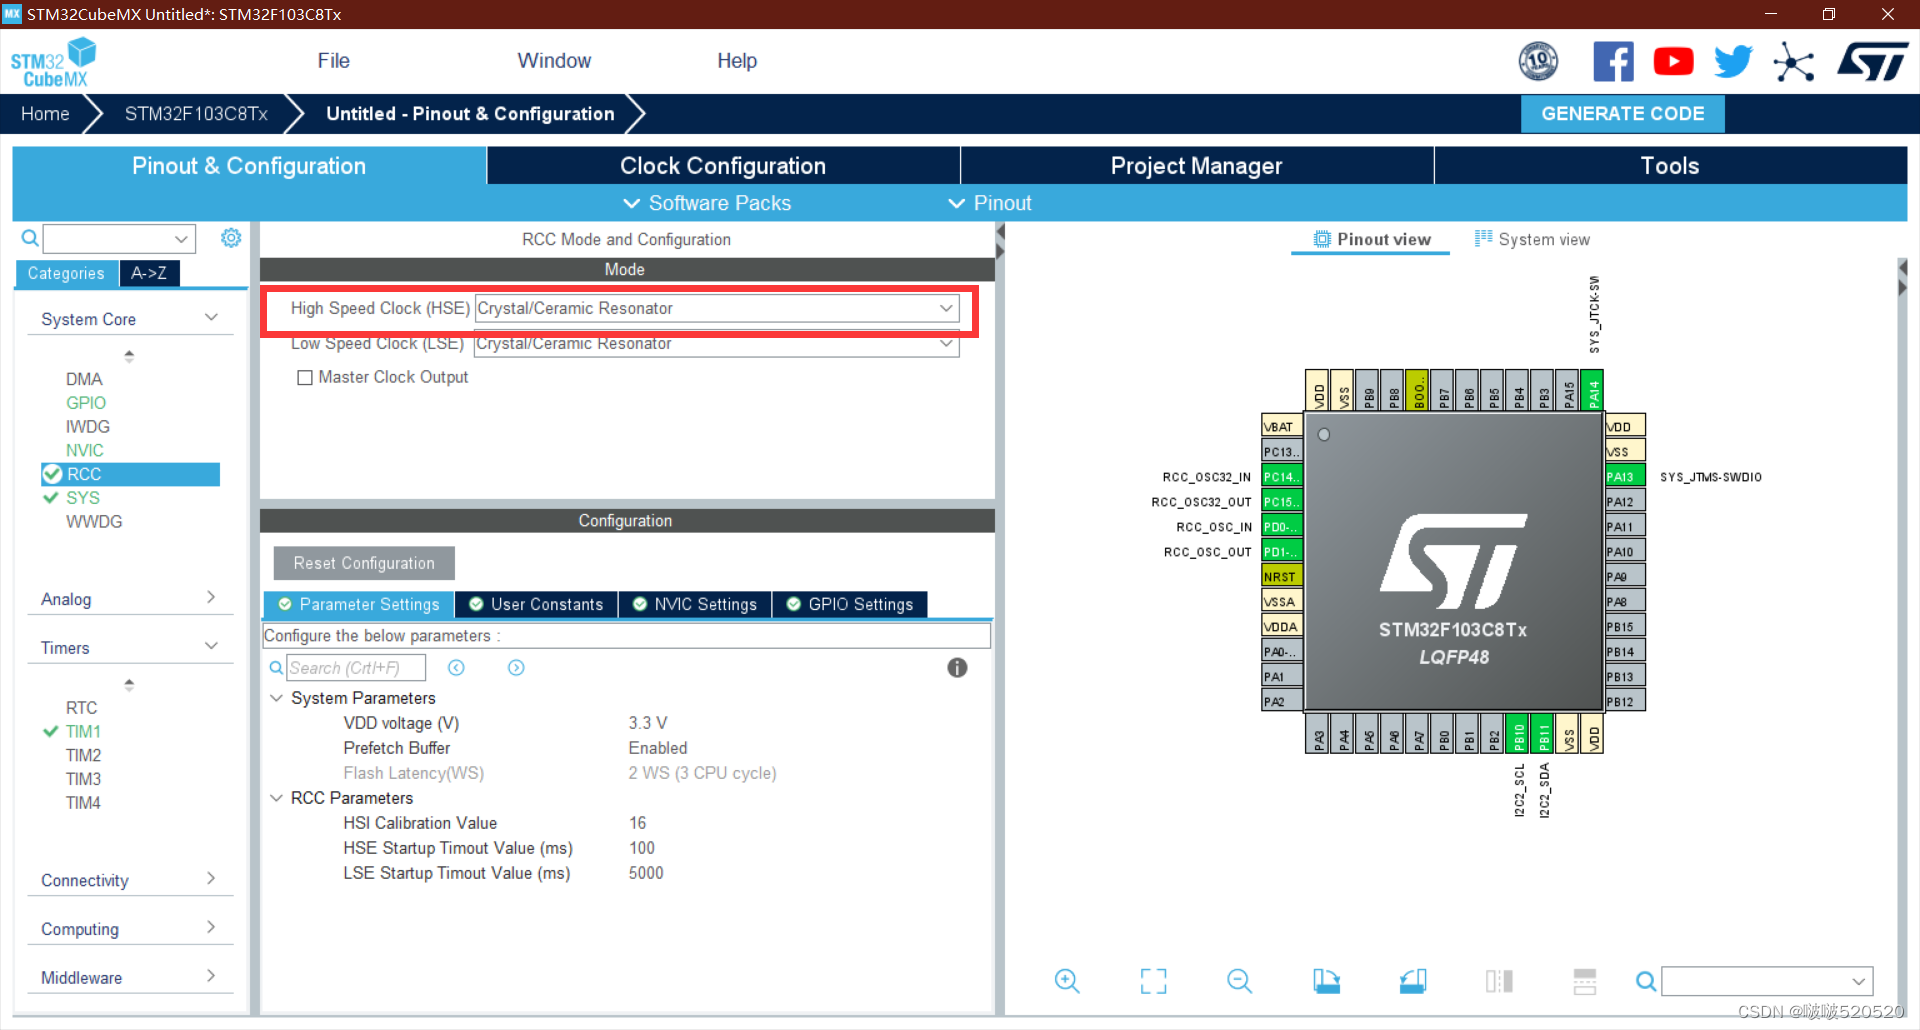Select NVIC peripheral
1920x1030 pixels.
[85, 451]
